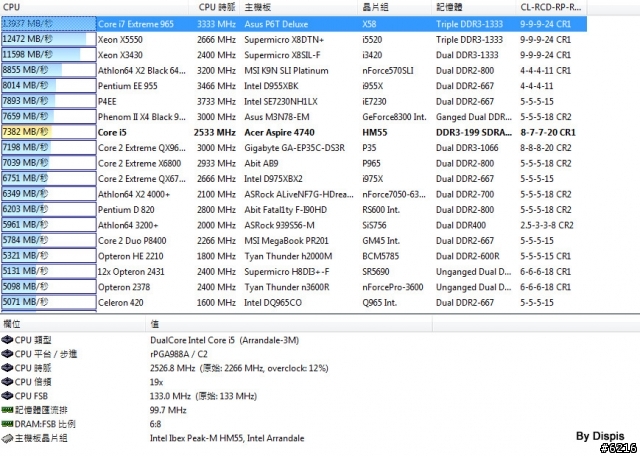The image size is (640, 456).
Task: Click the yellow 7382 MB/秒 result bar
Action: [49, 132]
